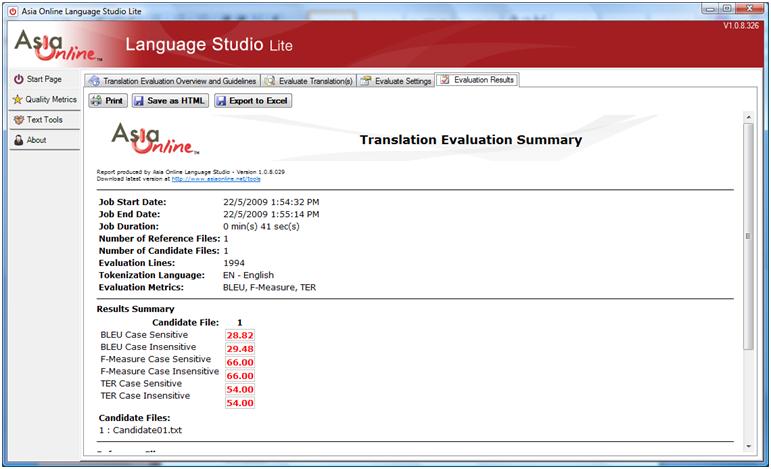This screenshot has height=469, width=771.
Task: Click the report pane scroll up arrow
Action: point(748,117)
